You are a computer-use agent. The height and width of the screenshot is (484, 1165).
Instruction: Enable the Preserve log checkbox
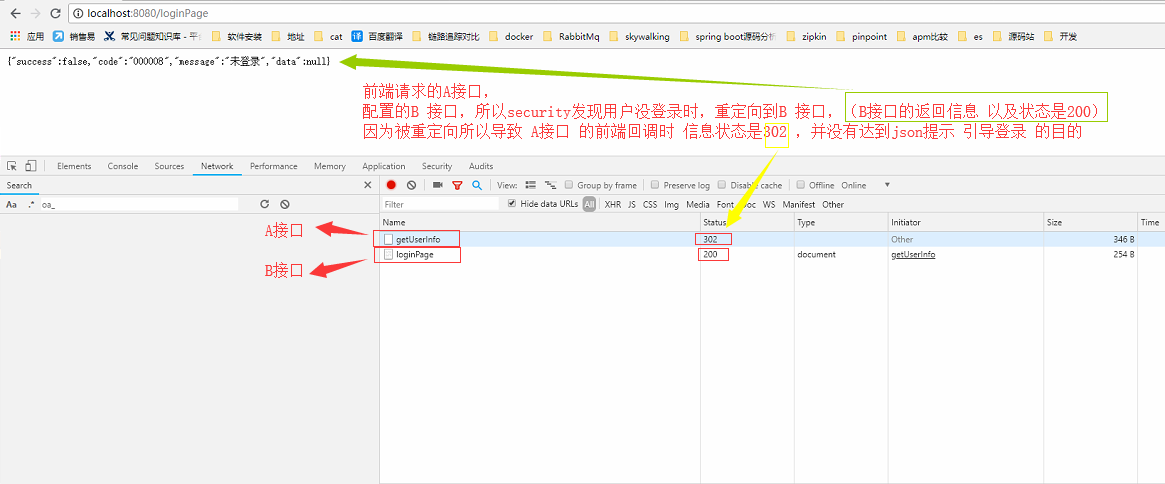655,185
